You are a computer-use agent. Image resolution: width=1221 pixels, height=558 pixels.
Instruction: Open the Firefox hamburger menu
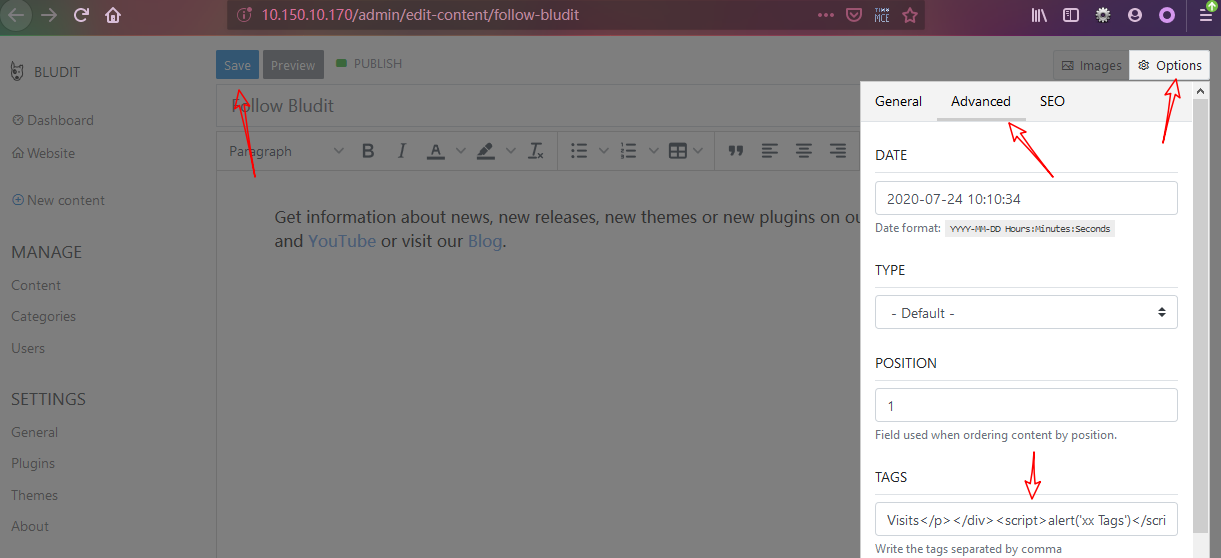[x=1205, y=15]
